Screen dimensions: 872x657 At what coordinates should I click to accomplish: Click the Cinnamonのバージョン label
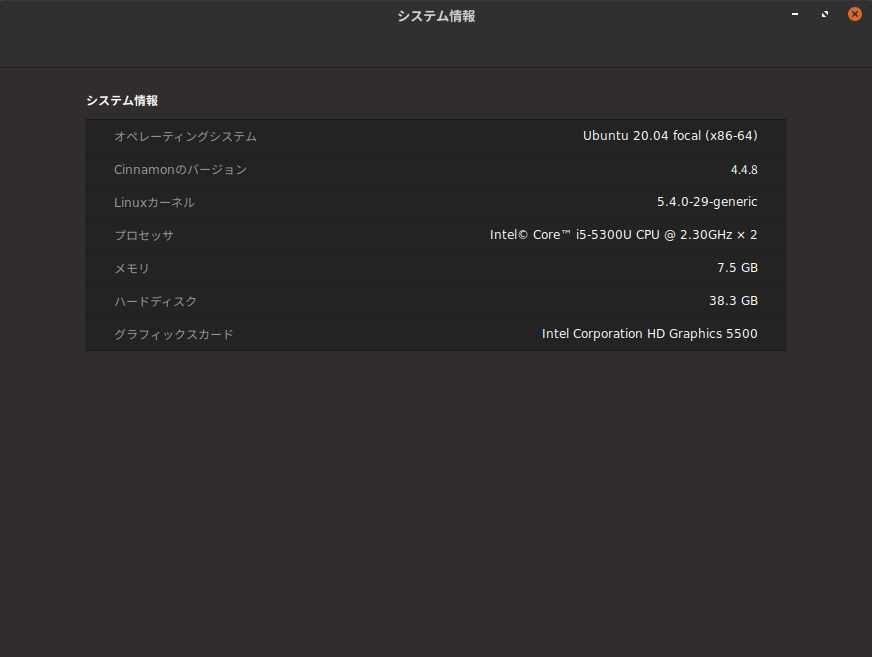(180, 170)
